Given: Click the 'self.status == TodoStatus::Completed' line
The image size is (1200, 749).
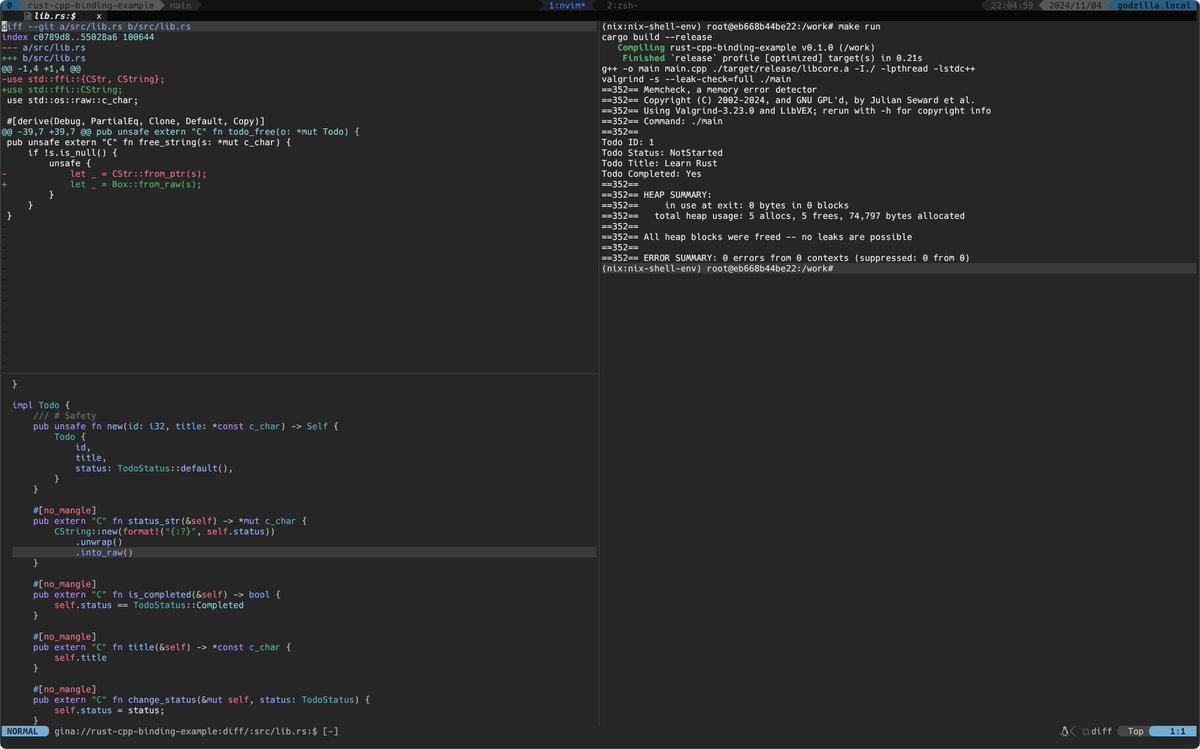Looking at the screenshot, I should pos(149,605).
